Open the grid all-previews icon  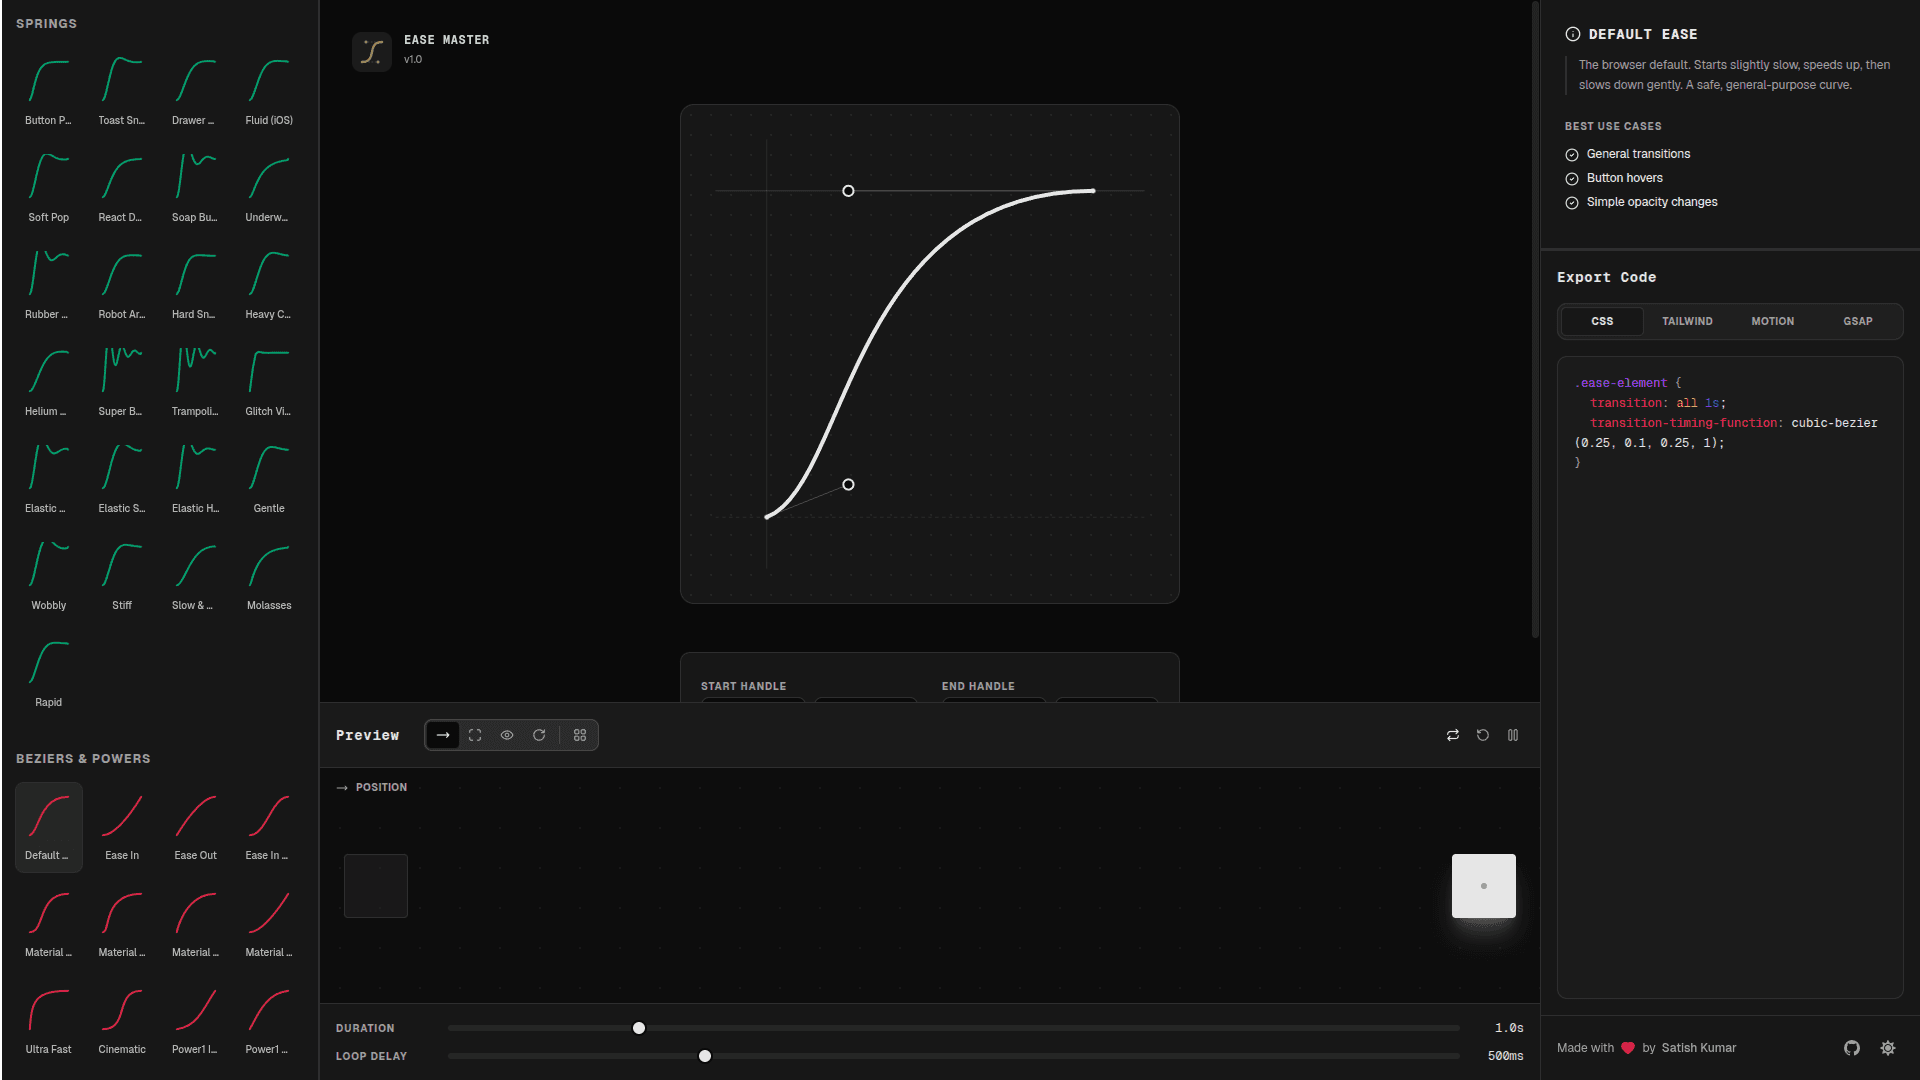[x=580, y=735]
